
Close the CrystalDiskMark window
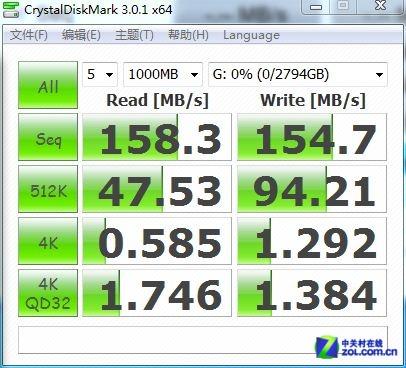(380, 6)
